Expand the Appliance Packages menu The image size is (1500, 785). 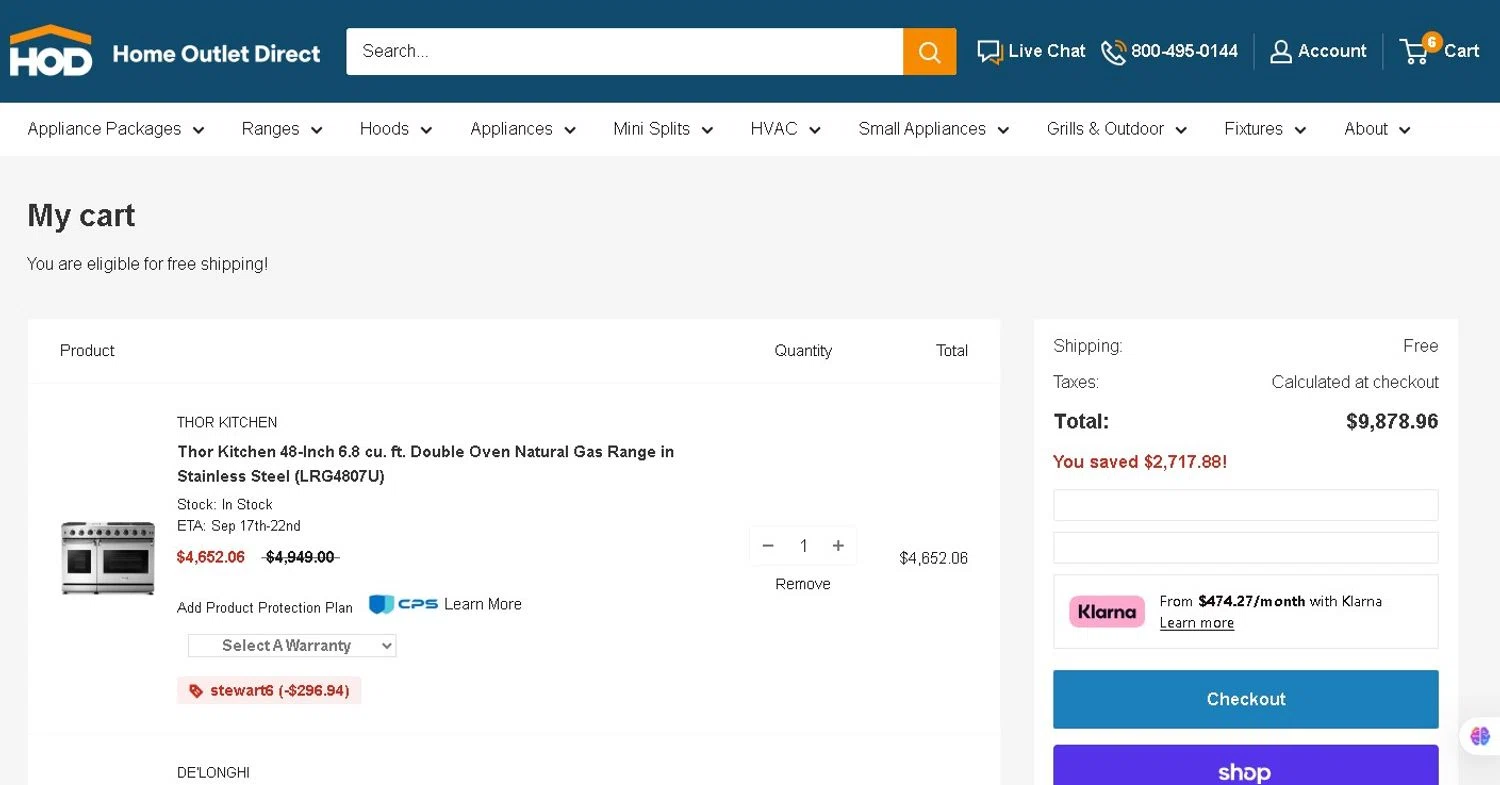(116, 129)
